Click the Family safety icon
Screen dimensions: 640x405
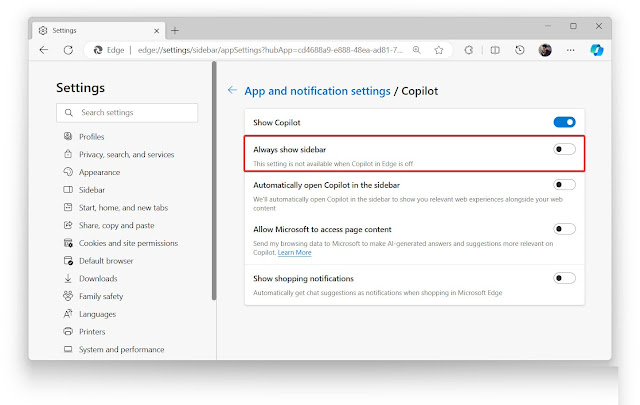(x=68, y=296)
